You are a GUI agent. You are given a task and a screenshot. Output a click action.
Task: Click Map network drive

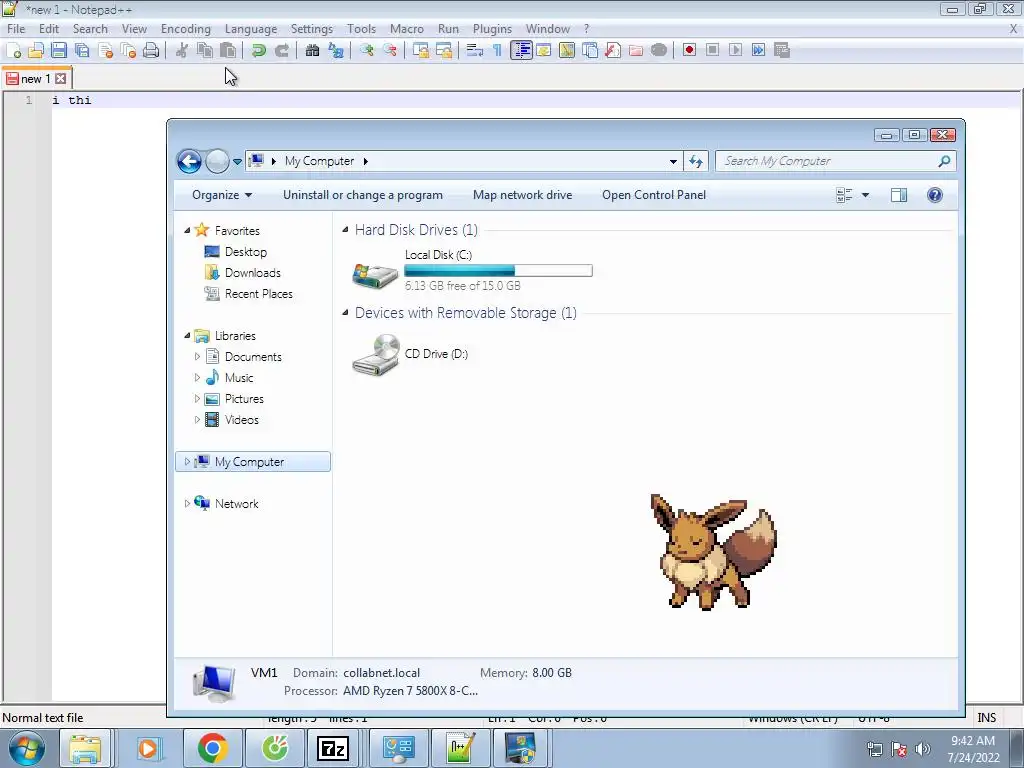pyautogui.click(x=522, y=195)
